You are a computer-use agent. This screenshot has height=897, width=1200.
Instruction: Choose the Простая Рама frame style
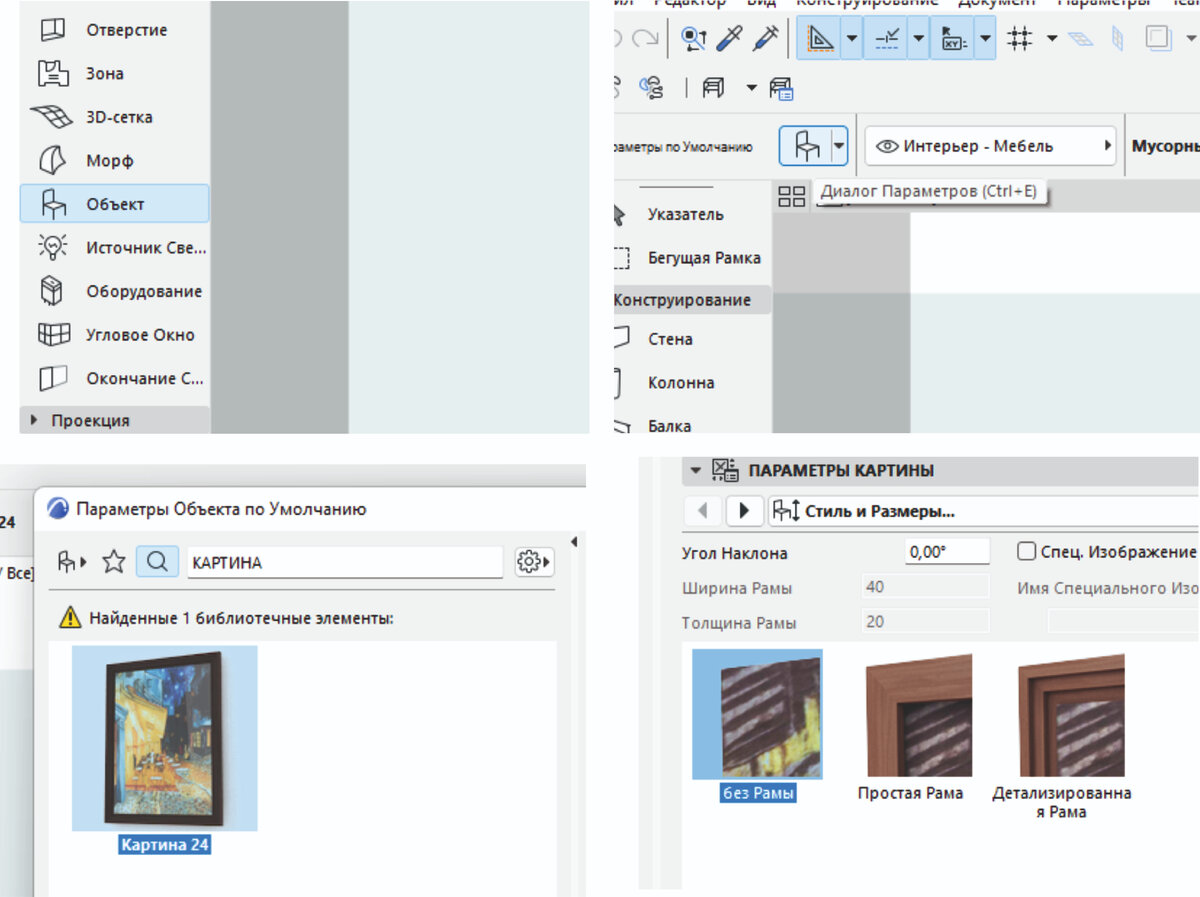[x=911, y=727]
